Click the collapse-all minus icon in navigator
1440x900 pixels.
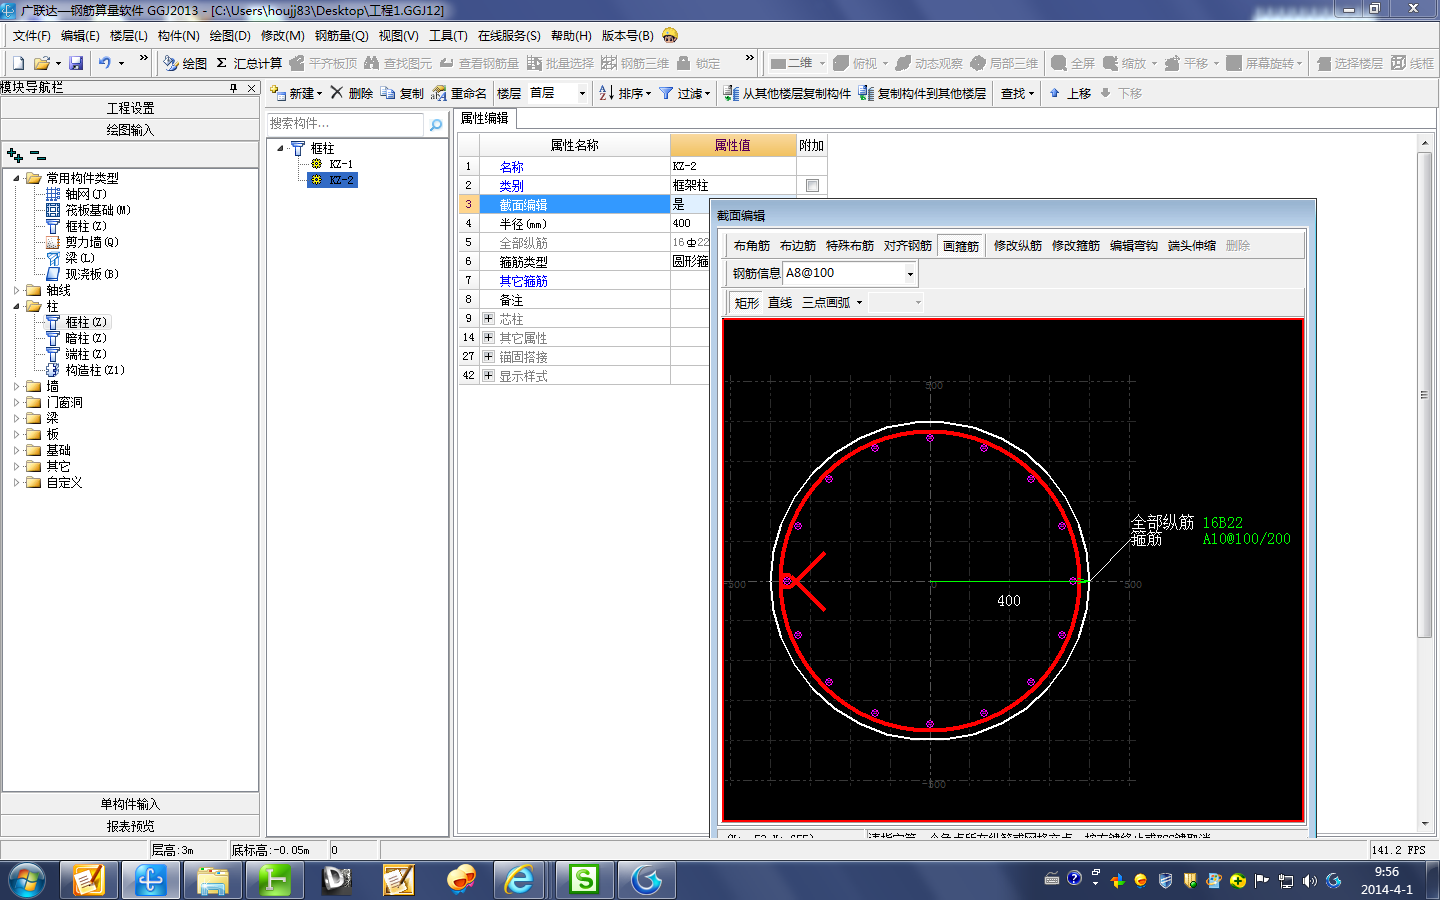click(x=37, y=155)
